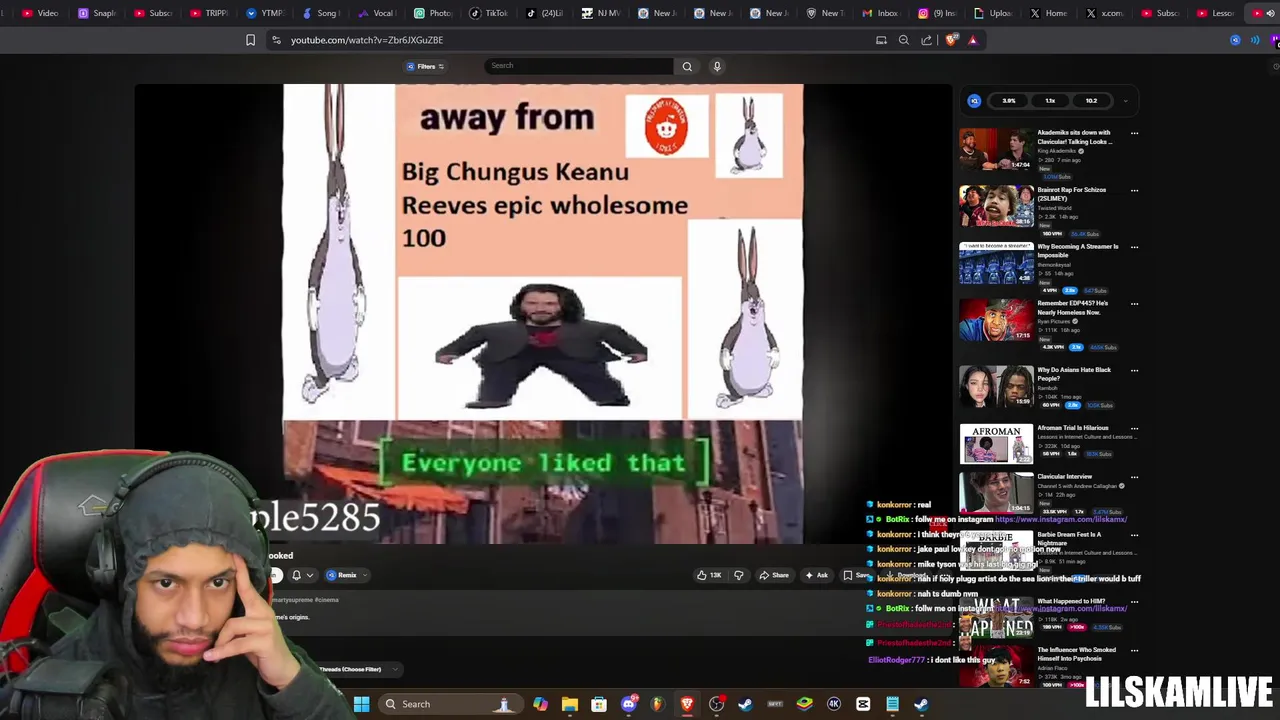Open Brave browser taskbar icon
The height and width of the screenshot is (720, 1280).
click(687, 704)
